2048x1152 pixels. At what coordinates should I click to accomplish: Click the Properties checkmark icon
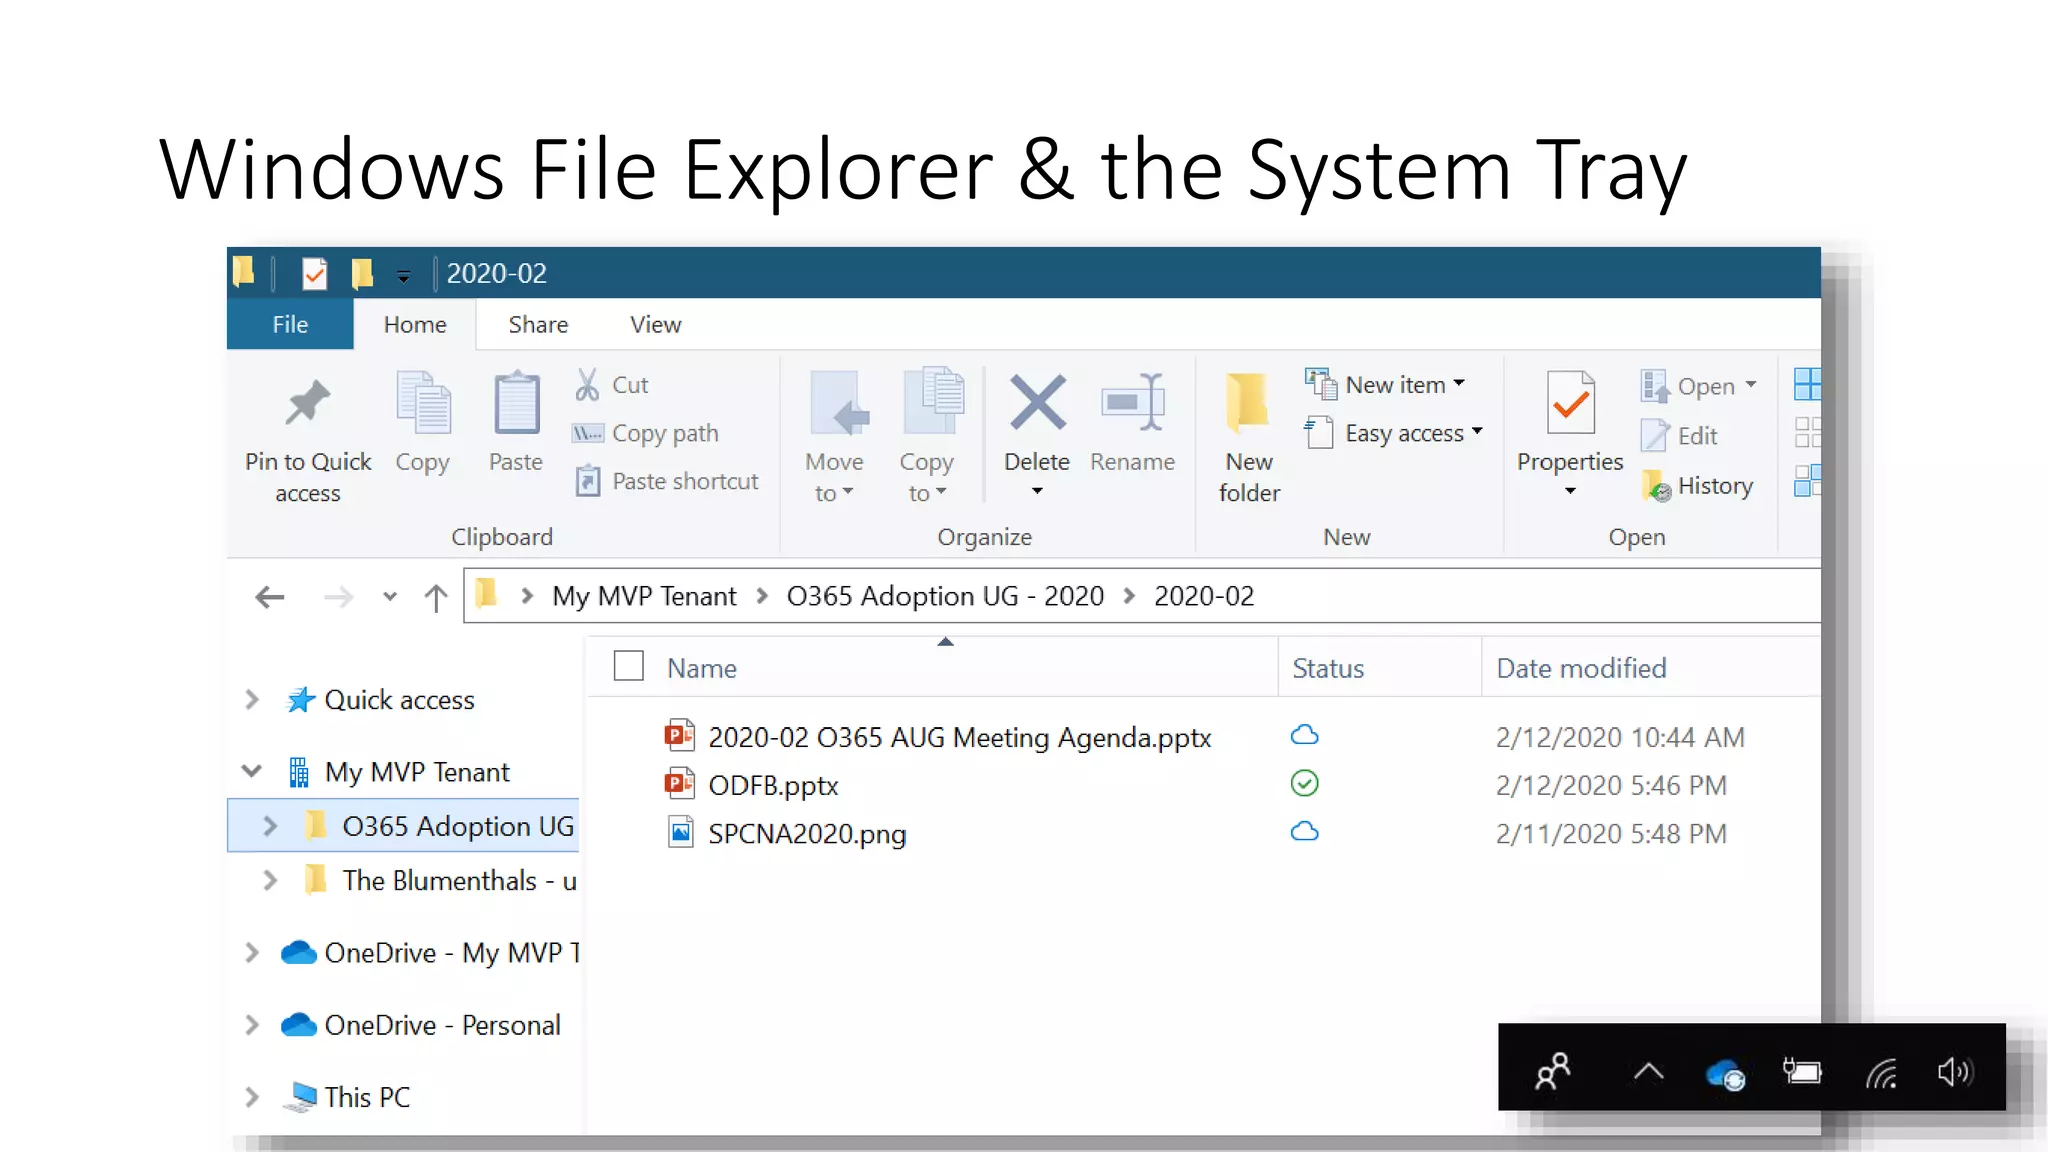1570,402
